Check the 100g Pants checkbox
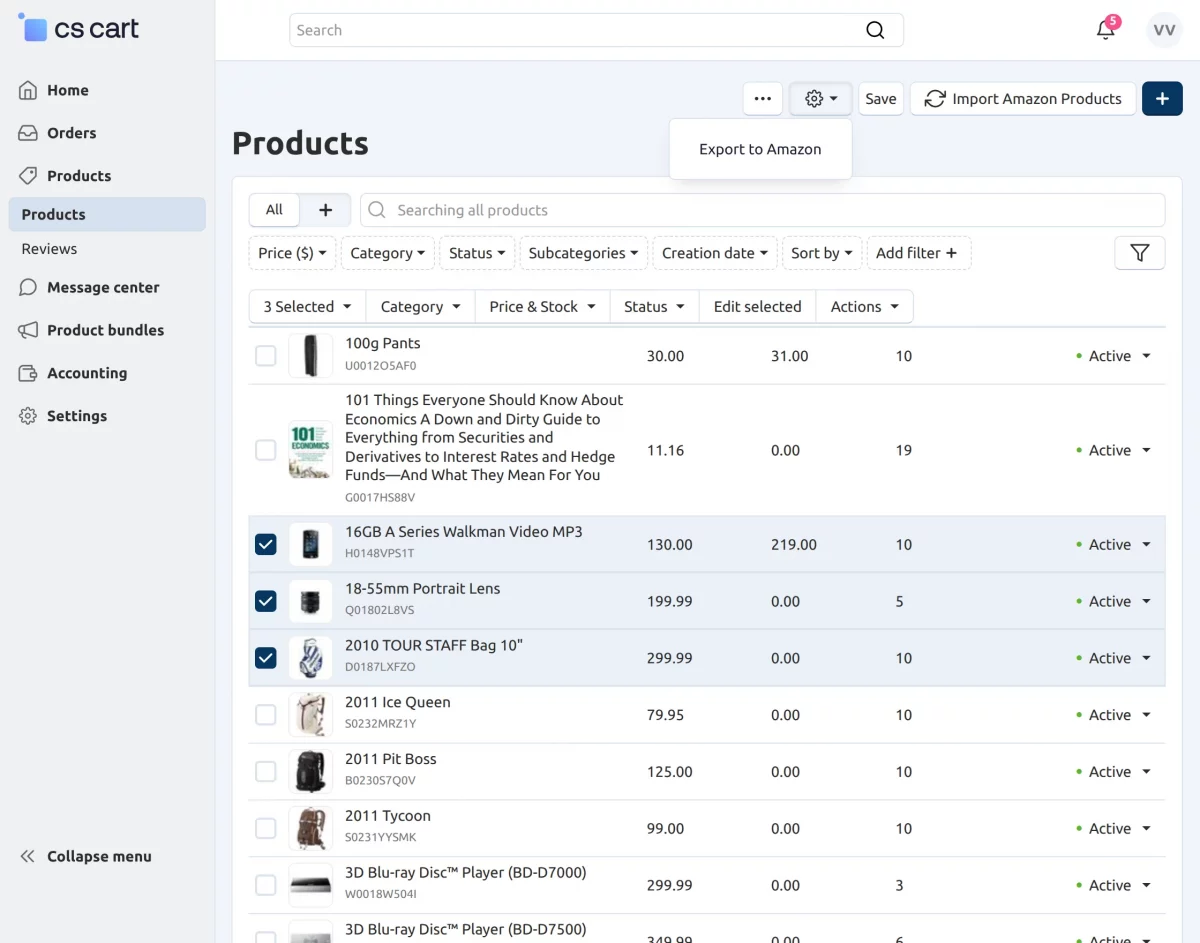Screen dimensions: 1200x943 [265, 356]
